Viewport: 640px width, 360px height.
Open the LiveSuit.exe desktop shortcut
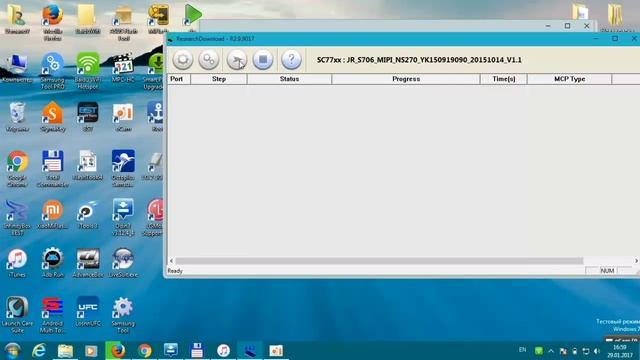click(123, 263)
